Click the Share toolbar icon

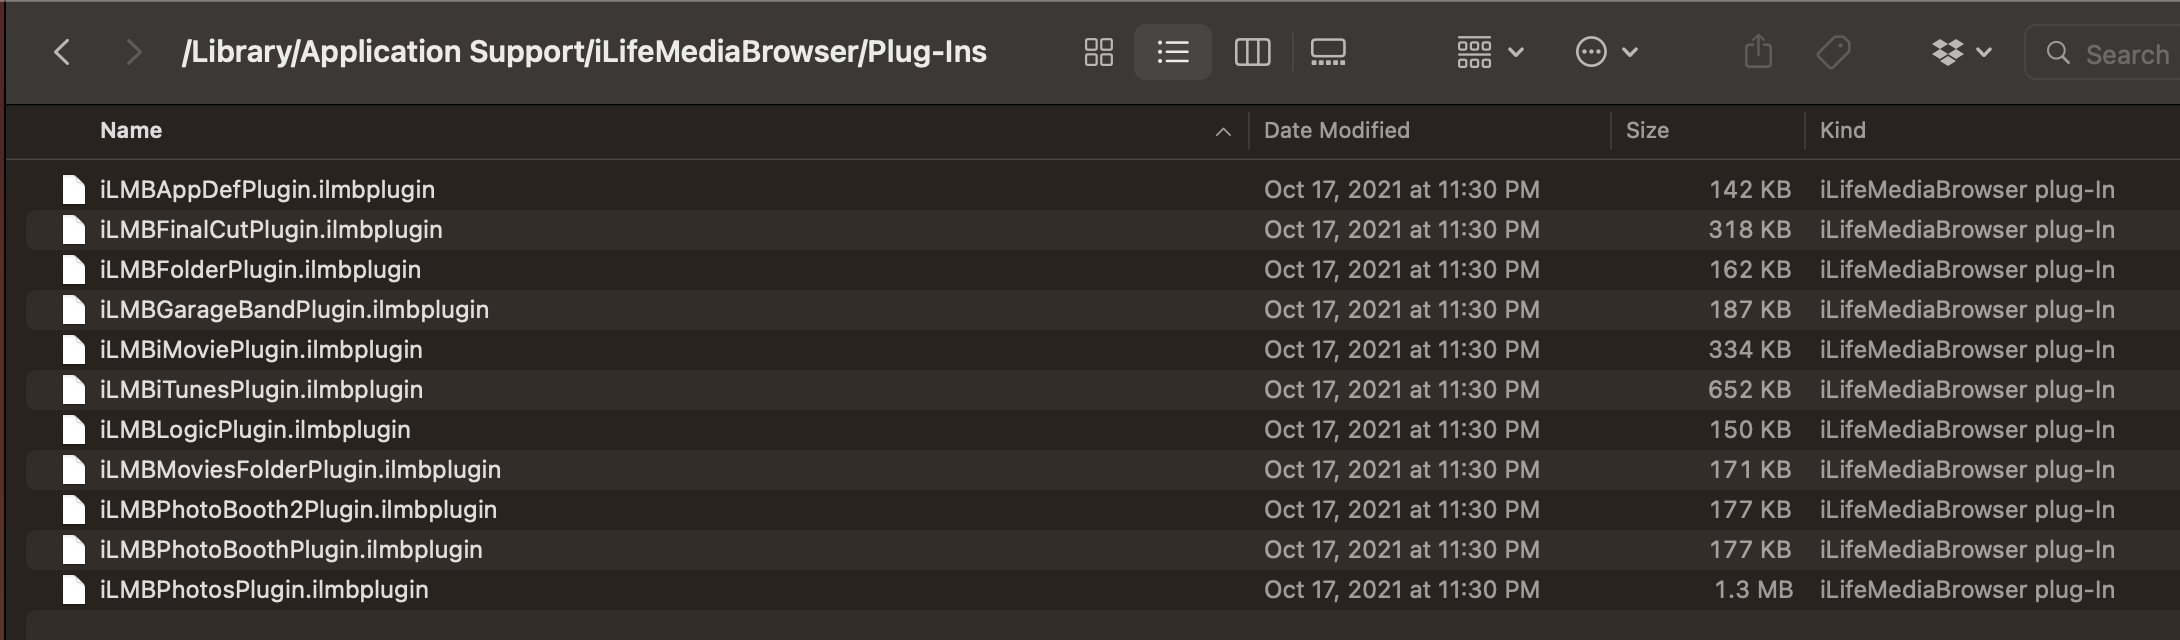(x=1757, y=52)
